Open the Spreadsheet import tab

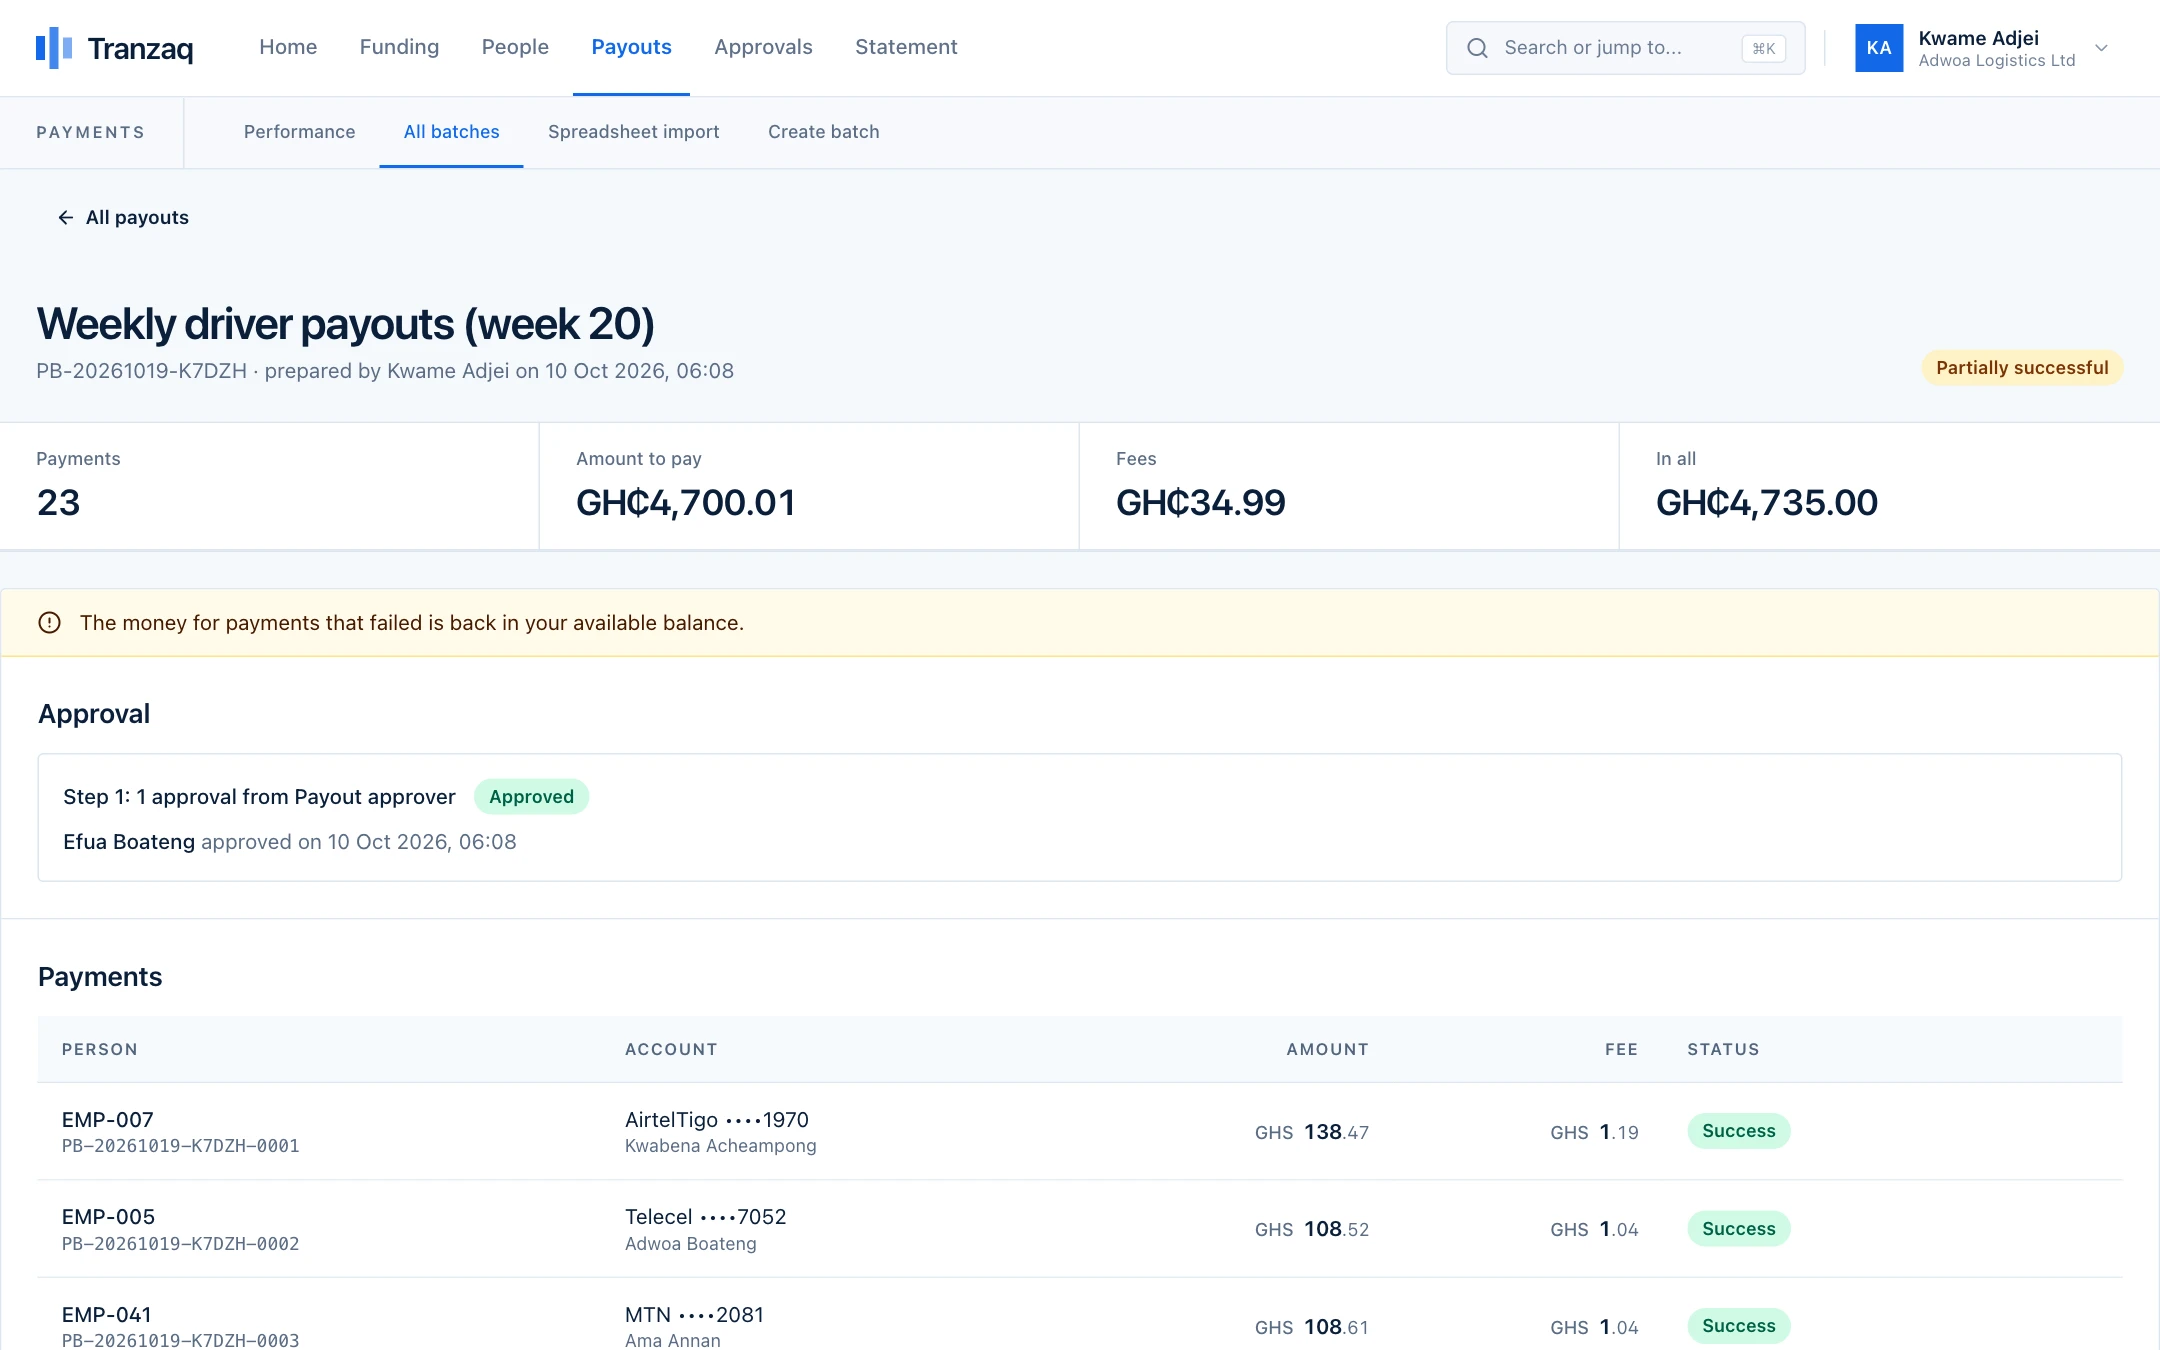coord(634,132)
